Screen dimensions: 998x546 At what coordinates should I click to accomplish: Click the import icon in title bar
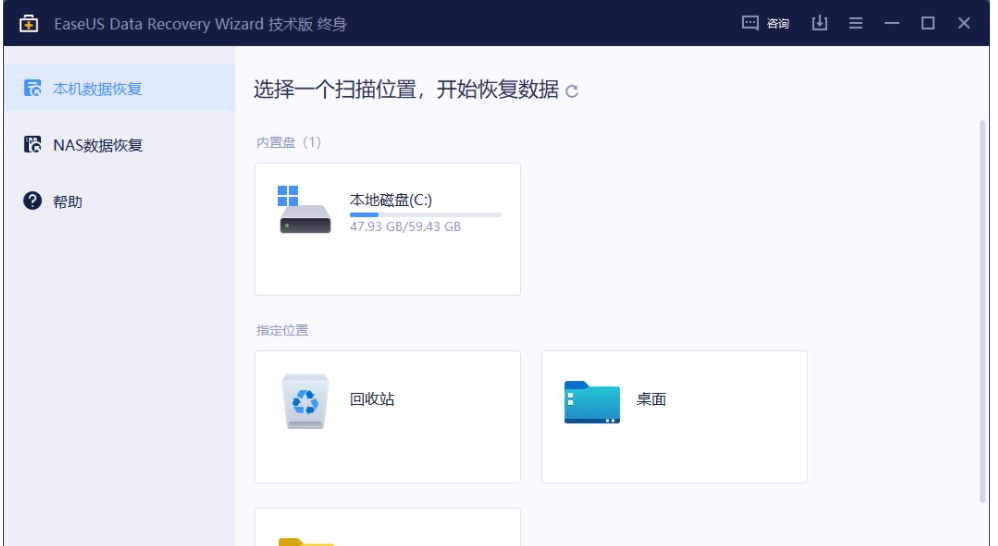(819, 23)
